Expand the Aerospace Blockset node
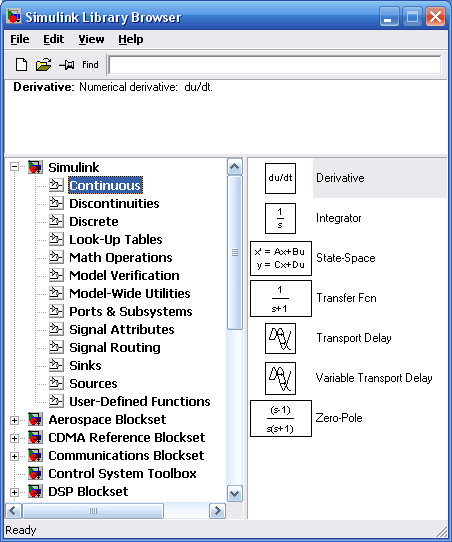 15,420
